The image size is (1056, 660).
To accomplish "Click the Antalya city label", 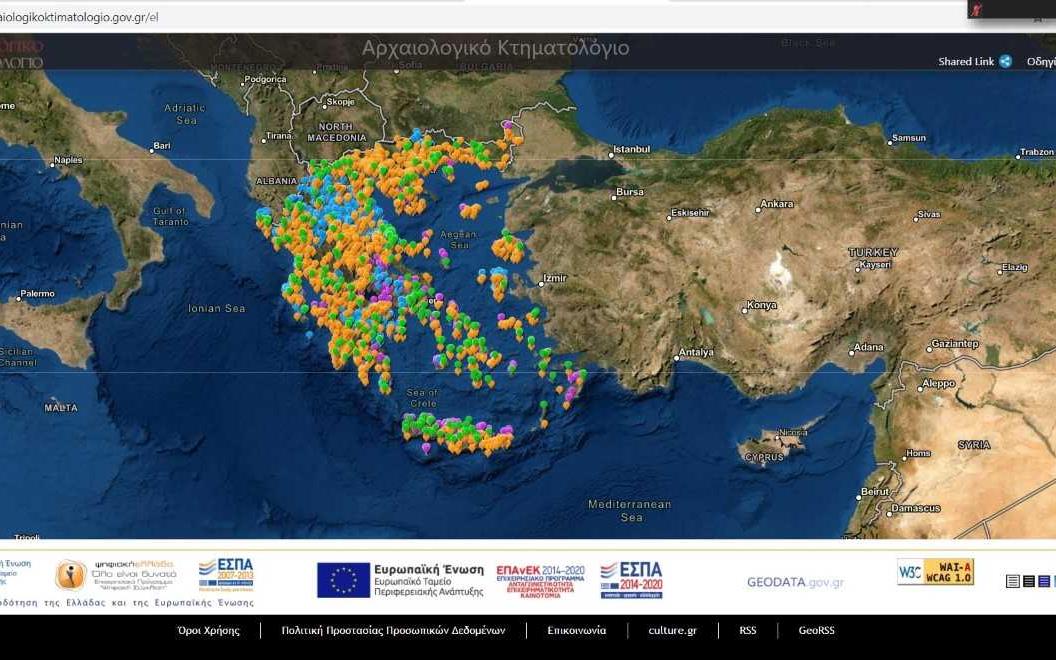I will point(696,352).
